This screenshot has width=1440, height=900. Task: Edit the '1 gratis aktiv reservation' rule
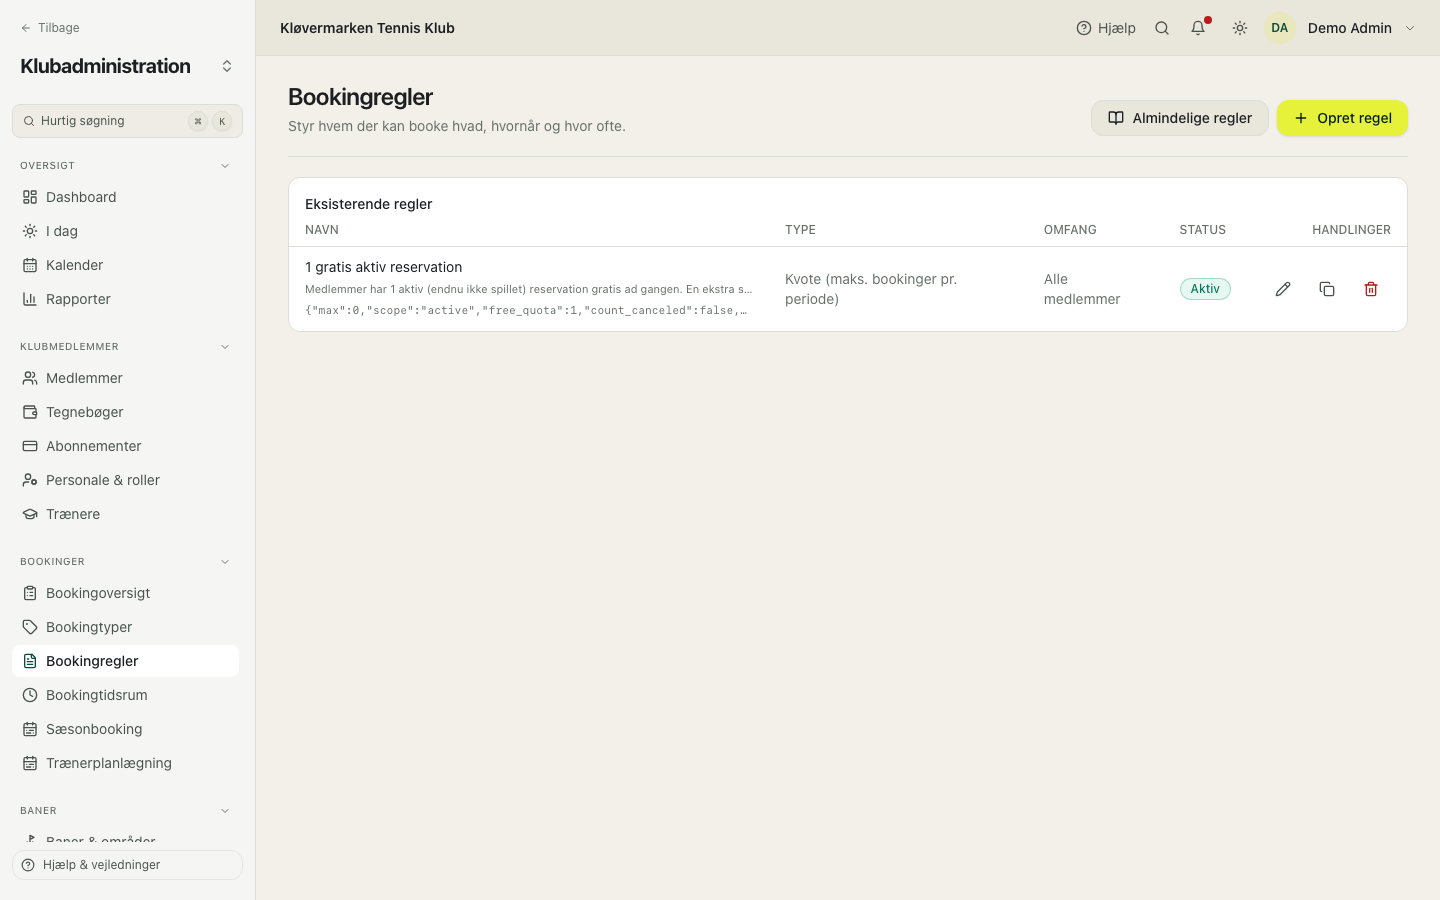tap(1283, 289)
